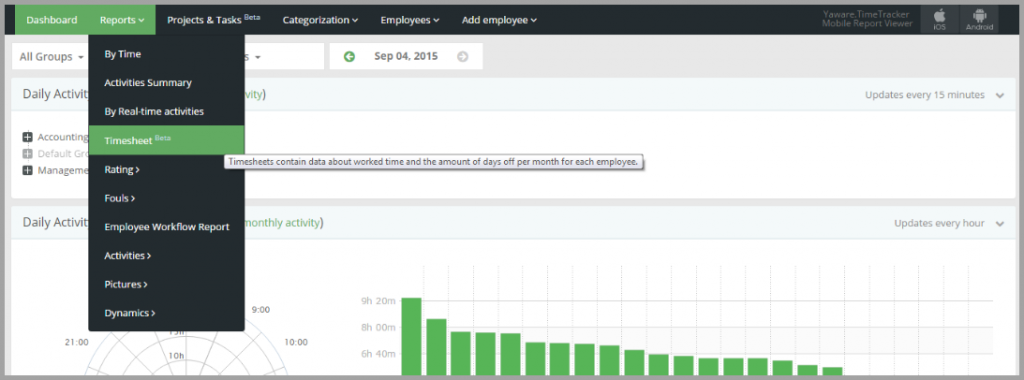Expand the Rating submenu
1024x380 pixels.
(x=167, y=170)
